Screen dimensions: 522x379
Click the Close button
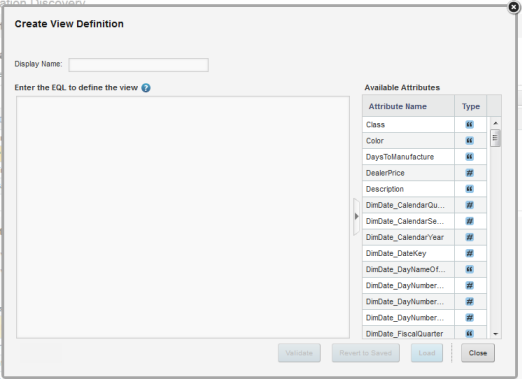click(x=478, y=353)
